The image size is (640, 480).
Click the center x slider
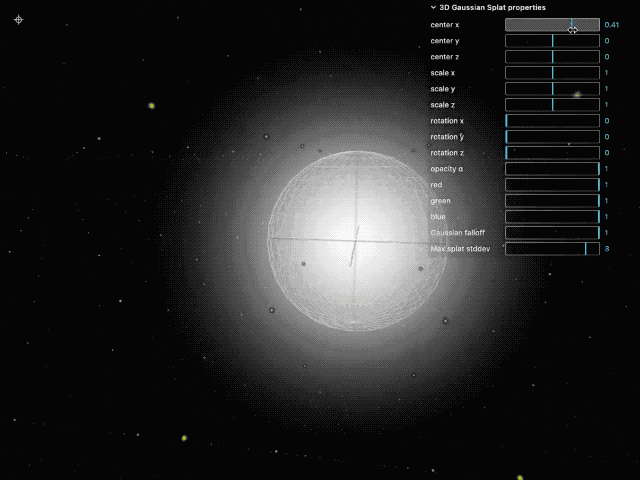(x=552, y=25)
